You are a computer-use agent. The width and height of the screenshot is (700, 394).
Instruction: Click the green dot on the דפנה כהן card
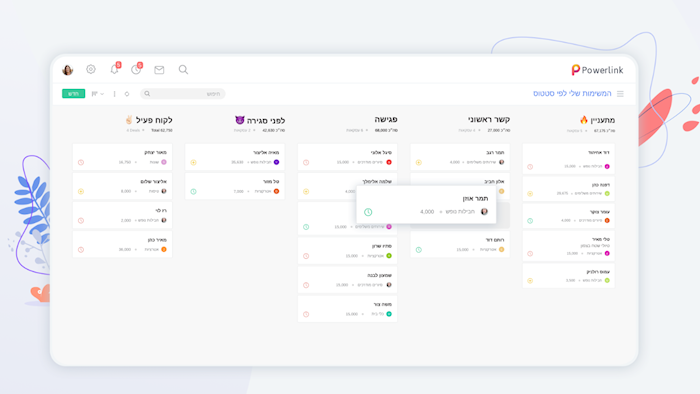[x=607, y=193]
